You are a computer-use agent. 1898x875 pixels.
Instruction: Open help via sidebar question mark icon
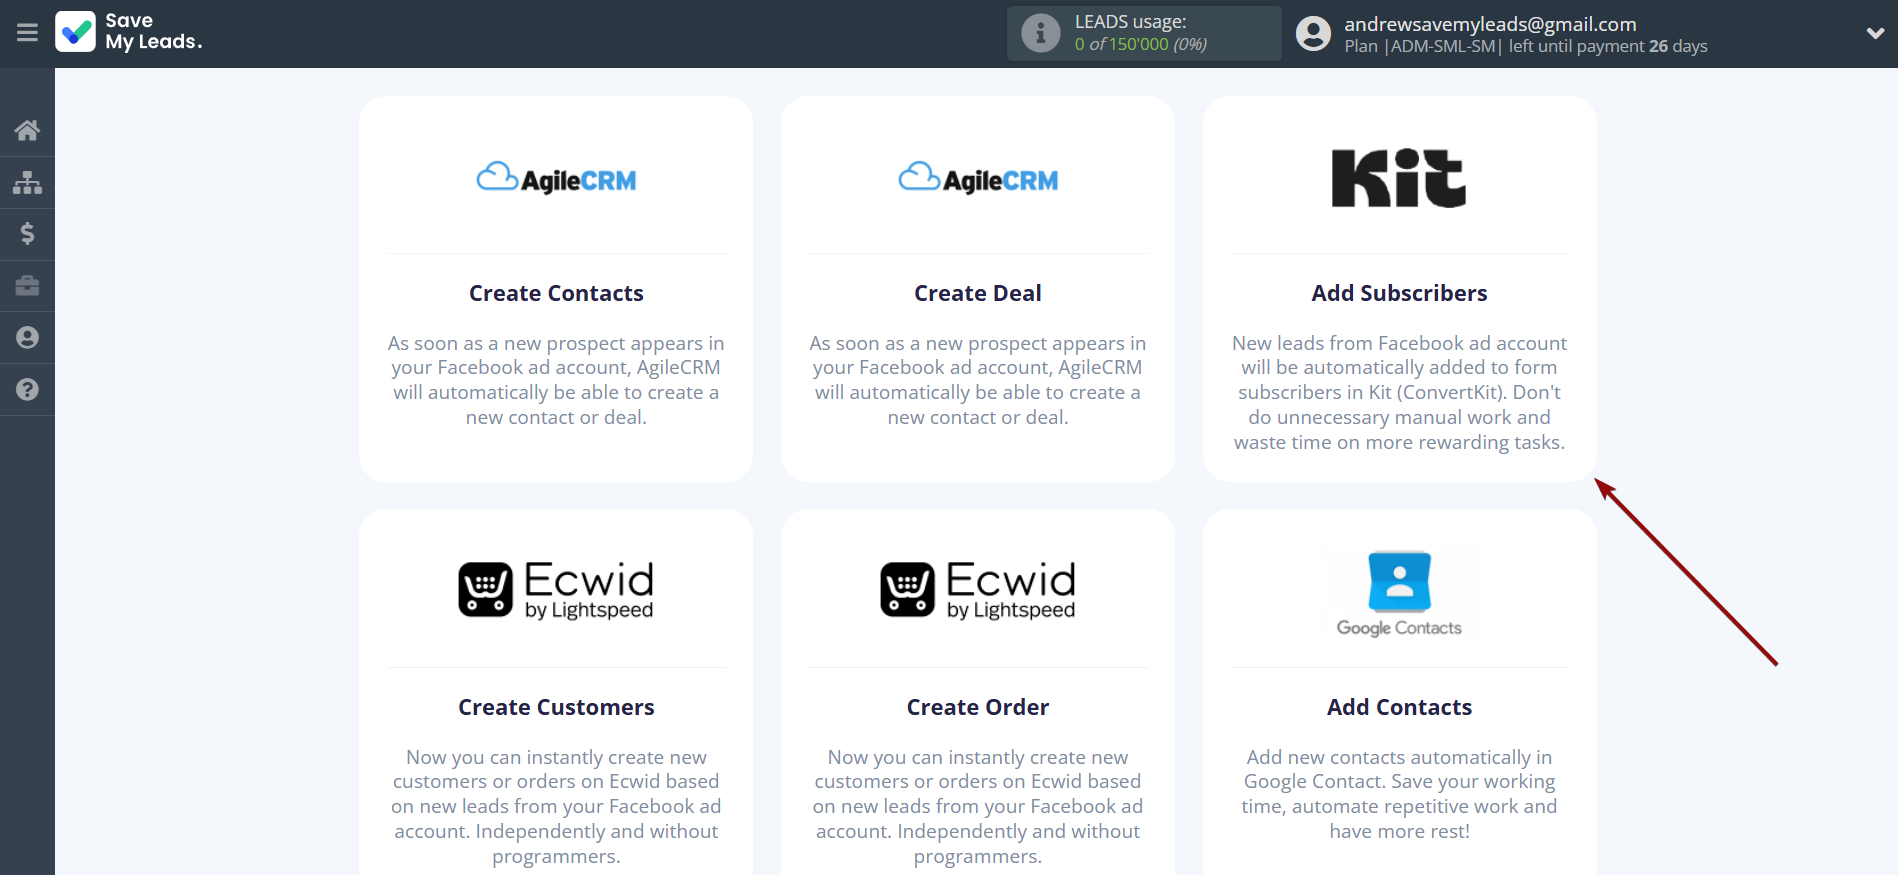click(x=27, y=390)
